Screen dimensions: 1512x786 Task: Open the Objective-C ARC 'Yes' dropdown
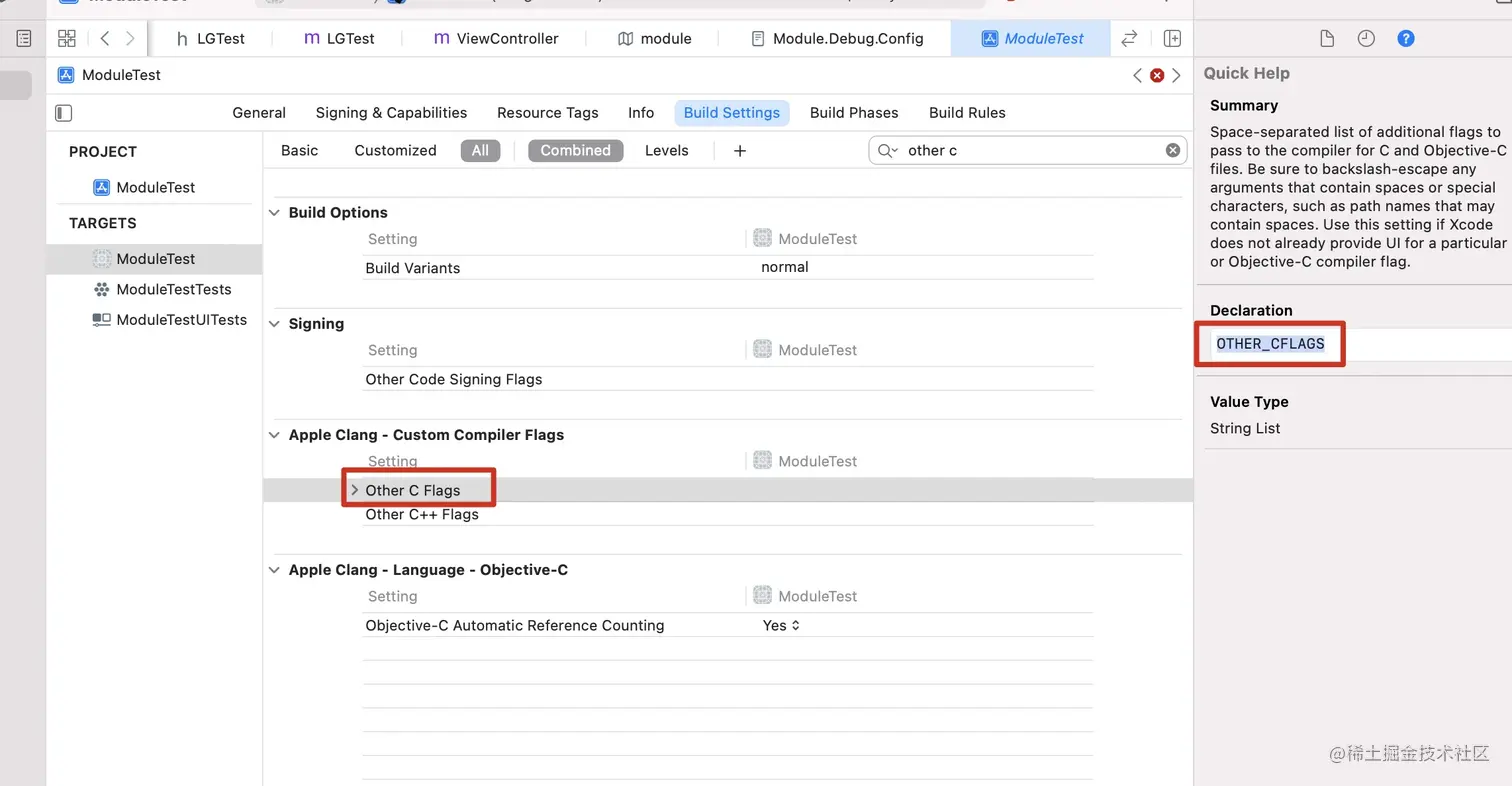pyautogui.click(x=781, y=626)
